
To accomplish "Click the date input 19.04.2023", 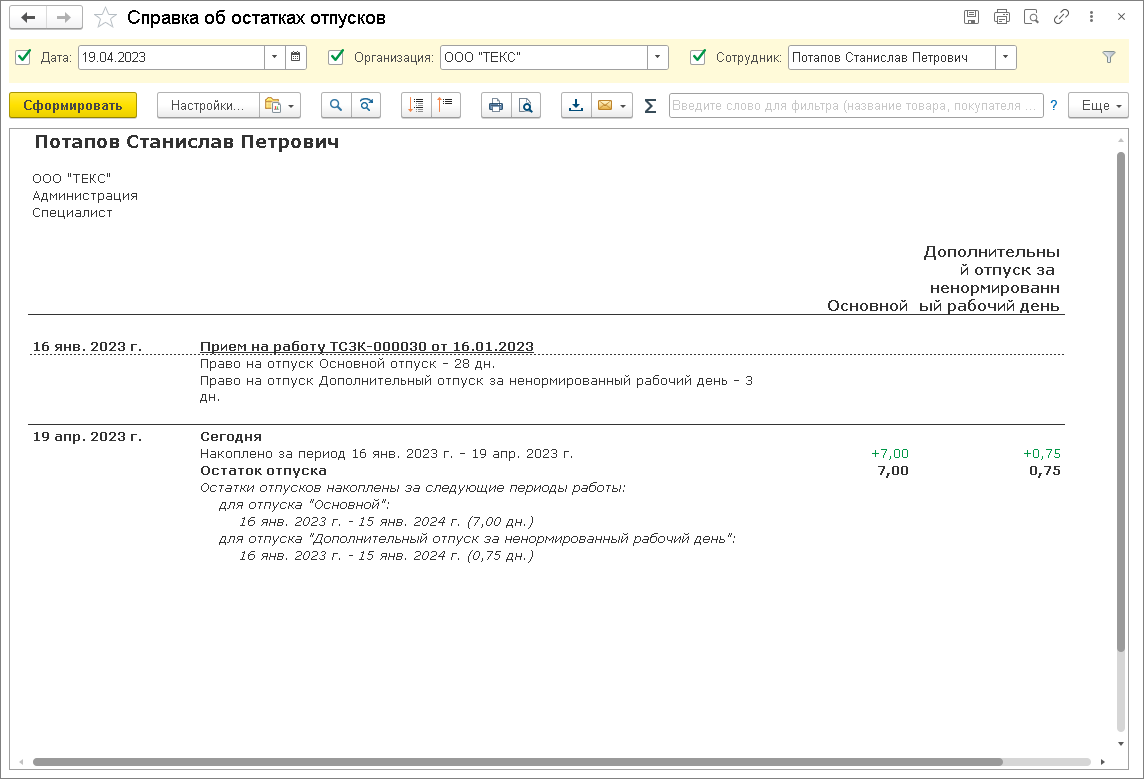I will click(x=171, y=57).
